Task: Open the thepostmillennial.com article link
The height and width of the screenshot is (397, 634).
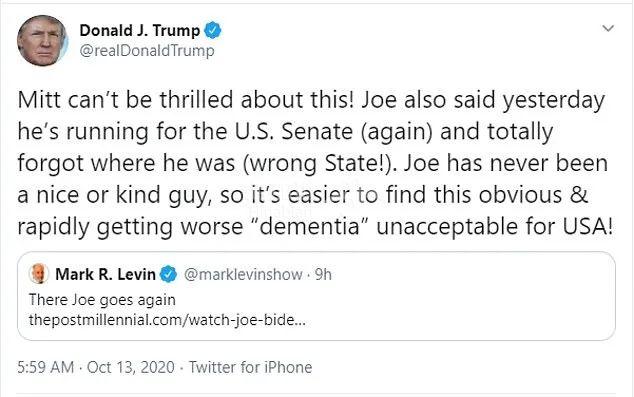Action: (x=167, y=320)
